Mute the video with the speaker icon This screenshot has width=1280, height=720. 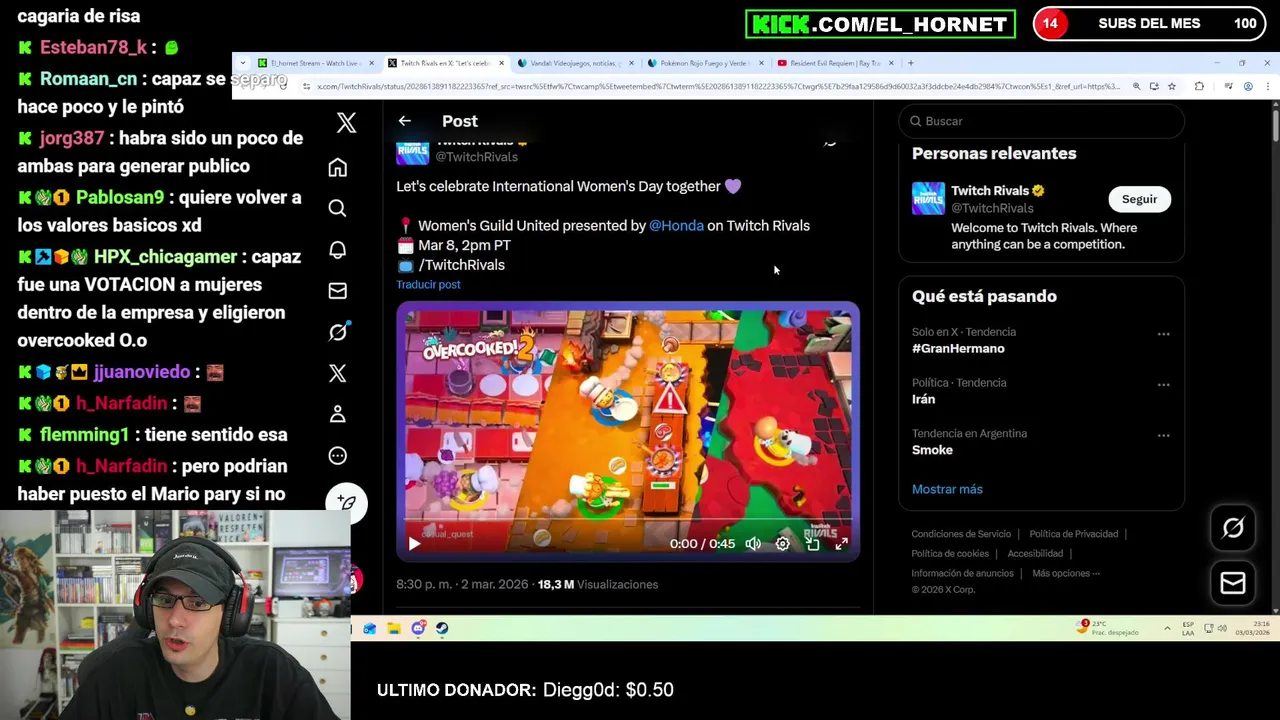coord(753,544)
